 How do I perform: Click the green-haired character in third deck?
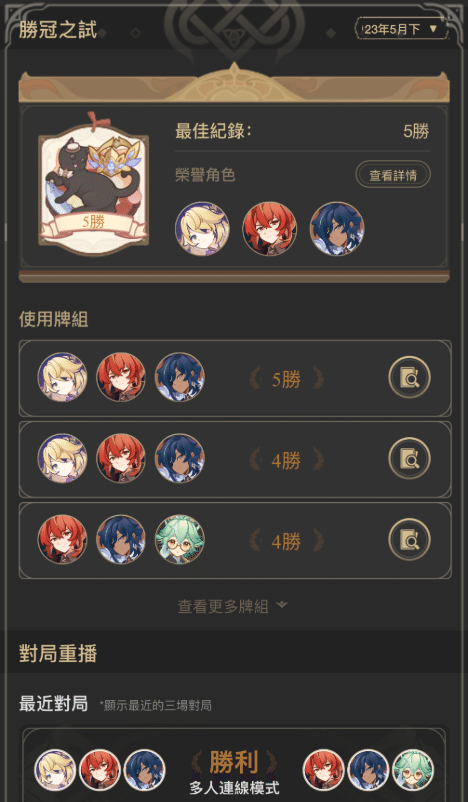pos(180,539)
